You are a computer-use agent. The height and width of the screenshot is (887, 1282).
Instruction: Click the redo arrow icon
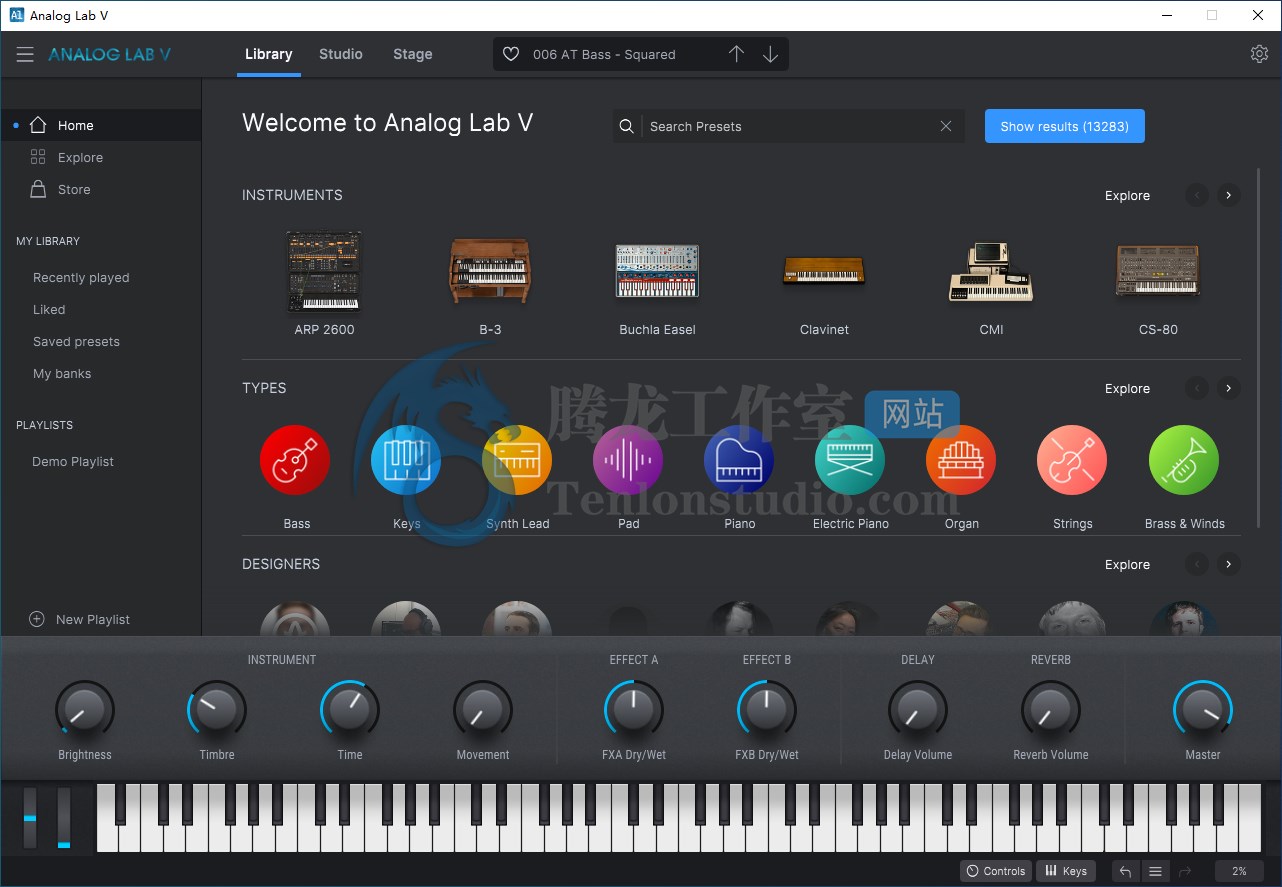pyautogui.click(x=1185, y=871)
